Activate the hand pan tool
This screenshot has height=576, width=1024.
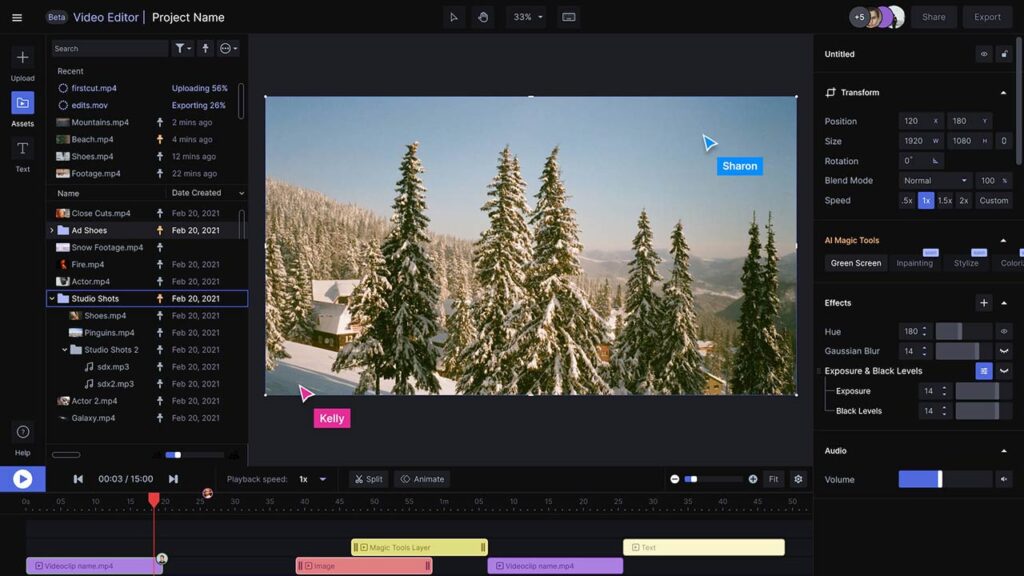483,17
